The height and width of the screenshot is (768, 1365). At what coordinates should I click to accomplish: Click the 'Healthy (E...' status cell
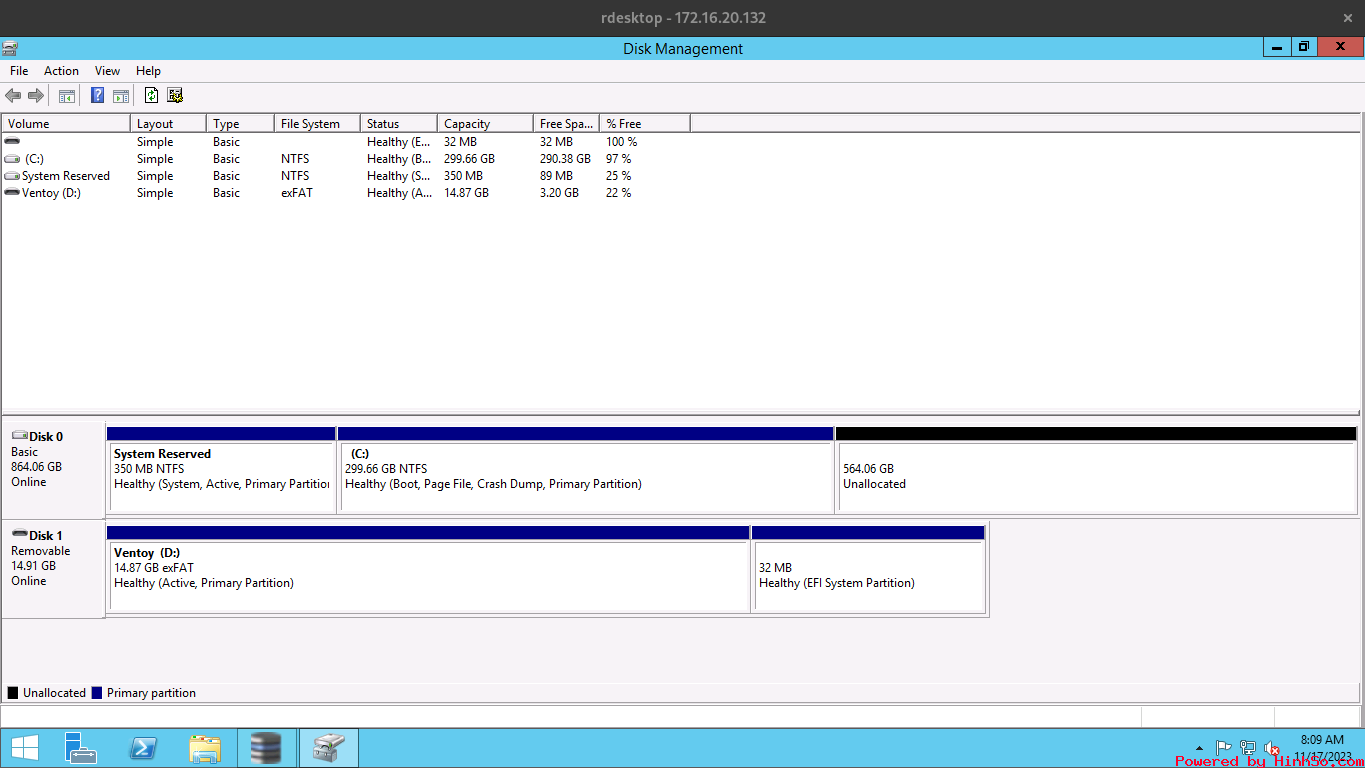(399, 142)
